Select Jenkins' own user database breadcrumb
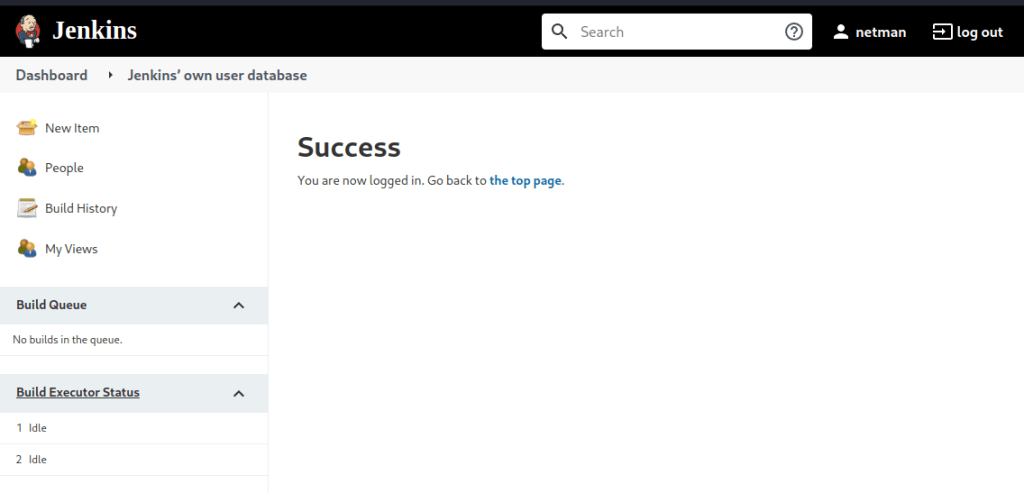The width and height of the screenshot is (1024, 493). coord(217,75)
